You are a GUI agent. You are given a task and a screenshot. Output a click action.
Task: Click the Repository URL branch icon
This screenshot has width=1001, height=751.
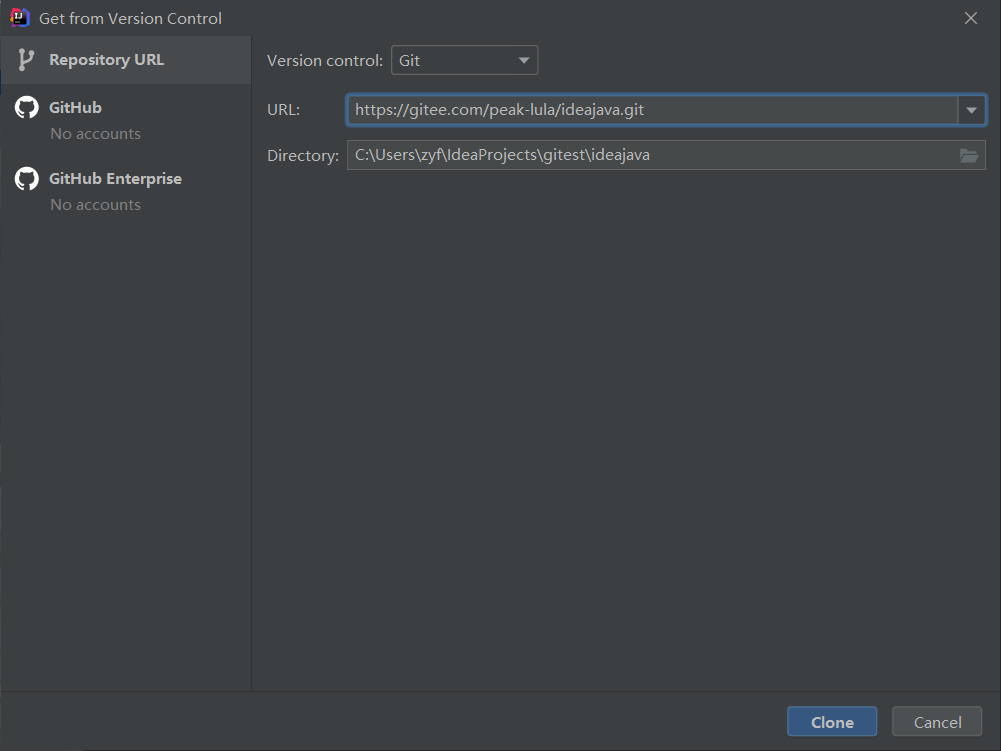[x=26, y=60]
